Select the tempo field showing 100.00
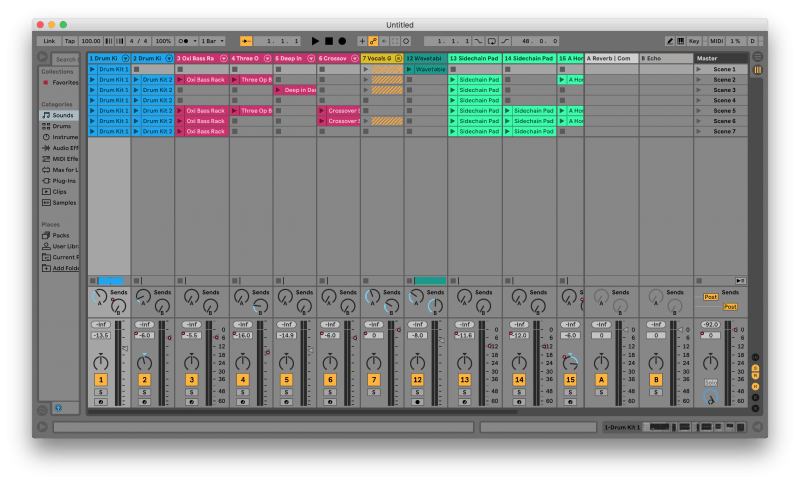 (x=91, y=41)
